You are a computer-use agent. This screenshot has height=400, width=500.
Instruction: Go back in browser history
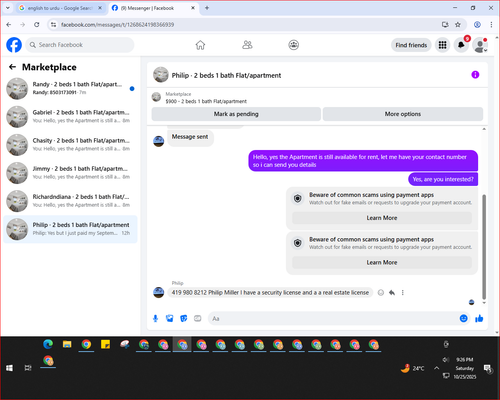coord(9,25)
